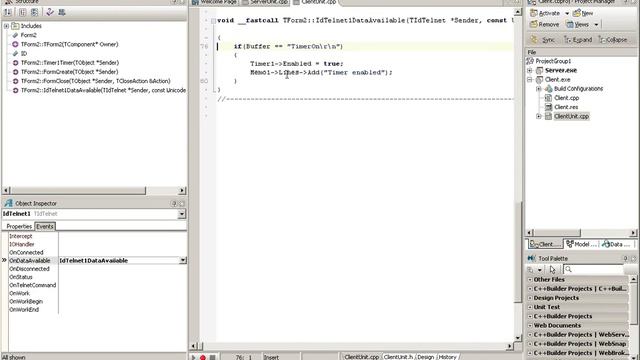
Task: Click the Expand button in Project Manager
Action: coord(578,40)
